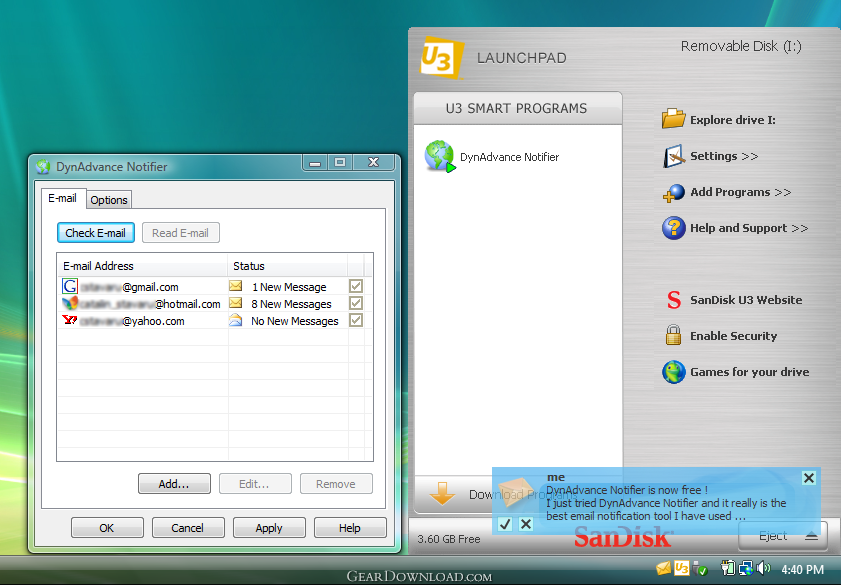Click Enable Security link

click(733, 336)
